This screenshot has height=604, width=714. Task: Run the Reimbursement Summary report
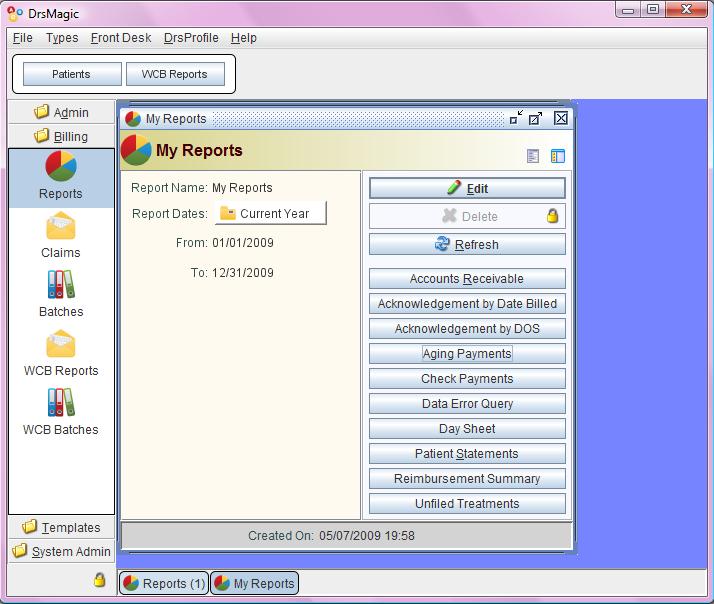pos(467,479)
